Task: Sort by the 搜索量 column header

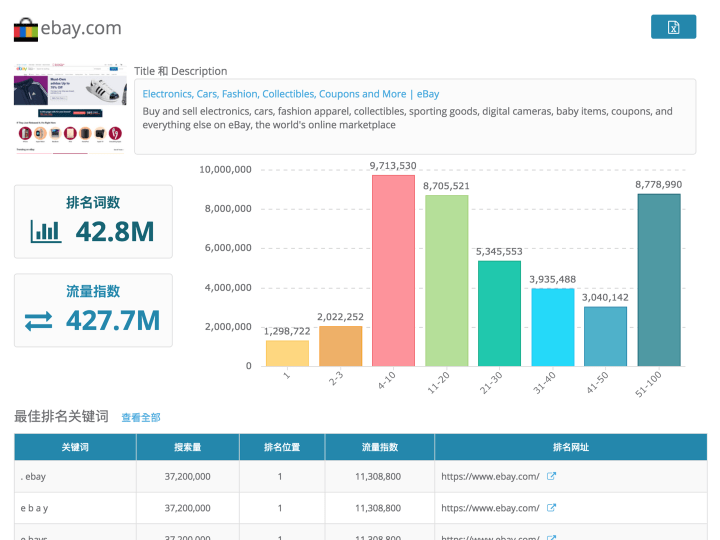Action: coord(188,447)
